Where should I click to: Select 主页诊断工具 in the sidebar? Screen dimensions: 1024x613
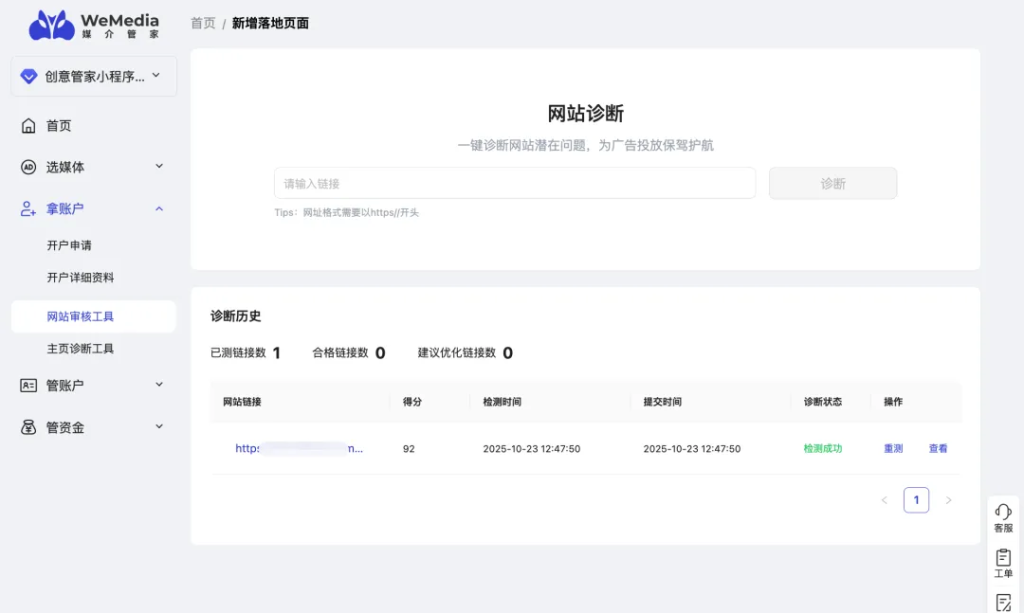click(80, 349)
